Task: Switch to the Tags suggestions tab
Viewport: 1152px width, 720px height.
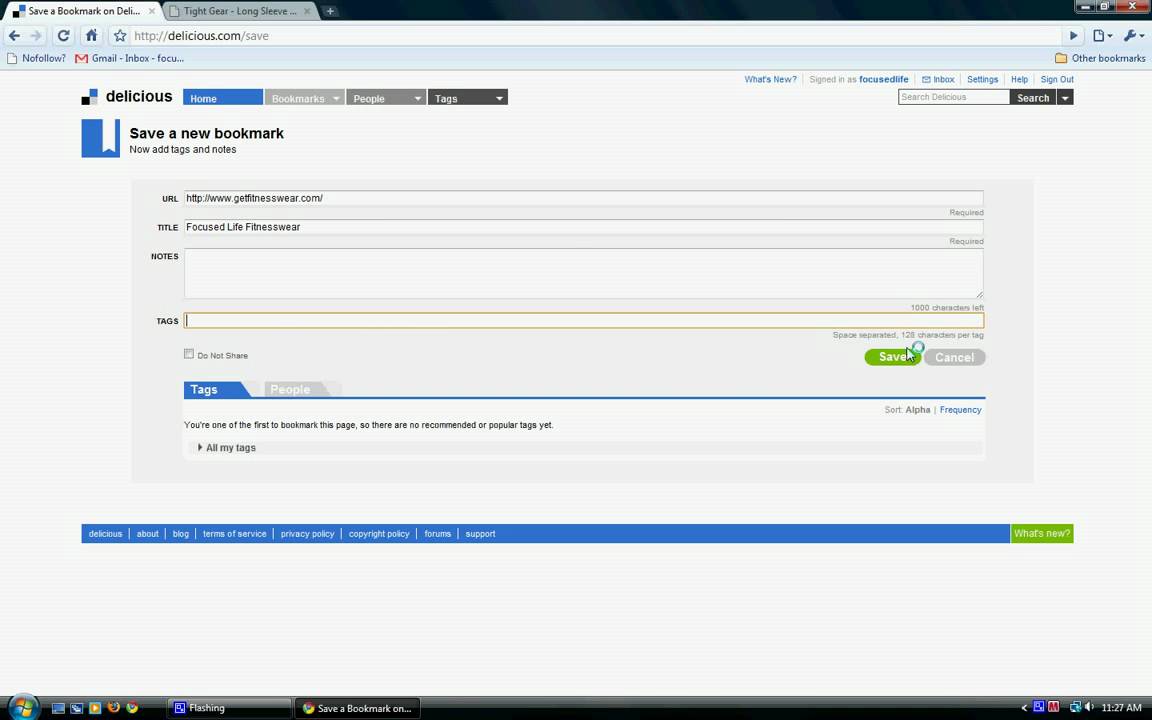Action: tap(213, 389)
